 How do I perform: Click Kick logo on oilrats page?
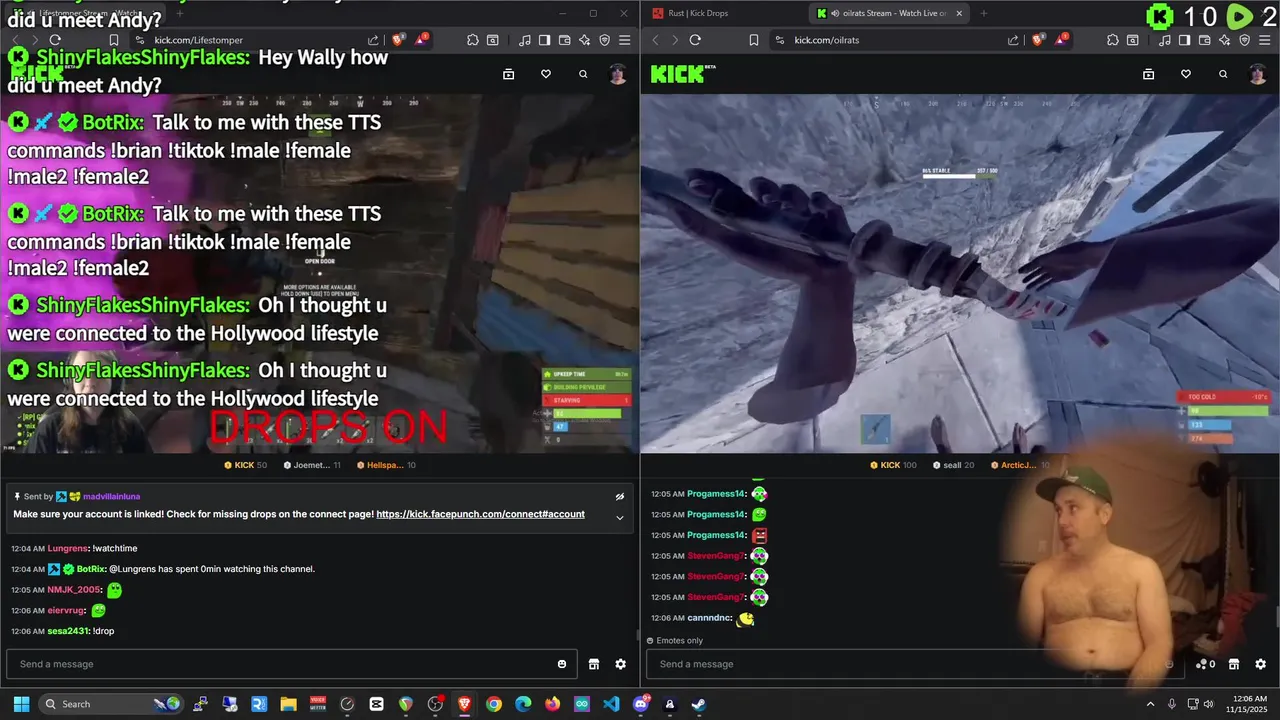click(x=683, y=74)
